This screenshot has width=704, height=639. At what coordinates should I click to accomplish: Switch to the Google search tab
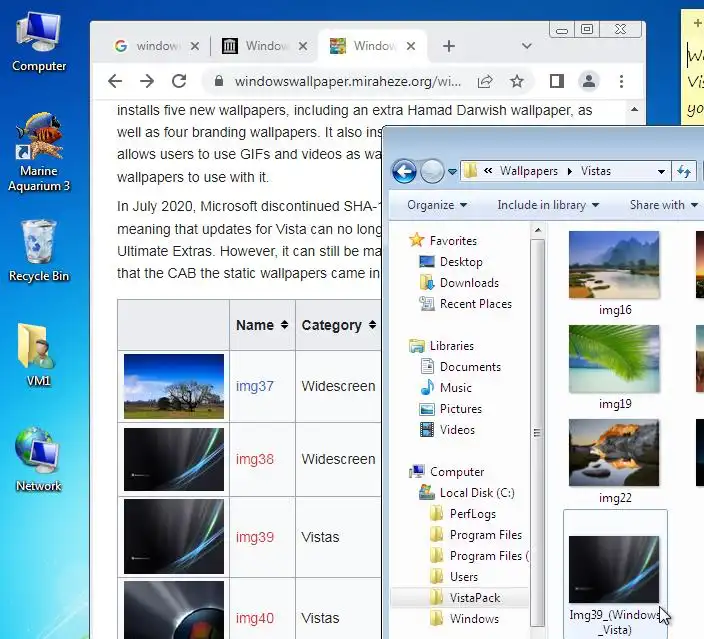point(148,46)
